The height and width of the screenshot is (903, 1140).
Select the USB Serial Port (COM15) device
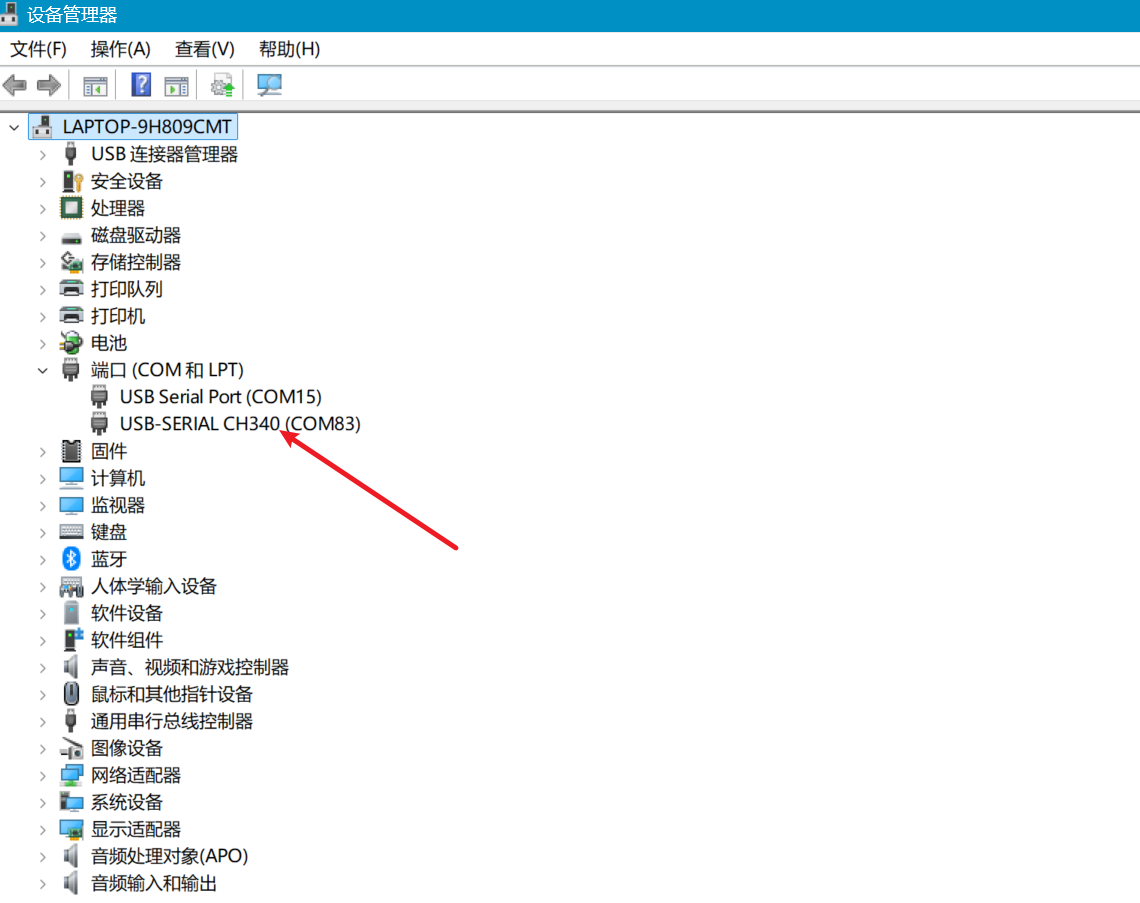click(x=220, y=397)
